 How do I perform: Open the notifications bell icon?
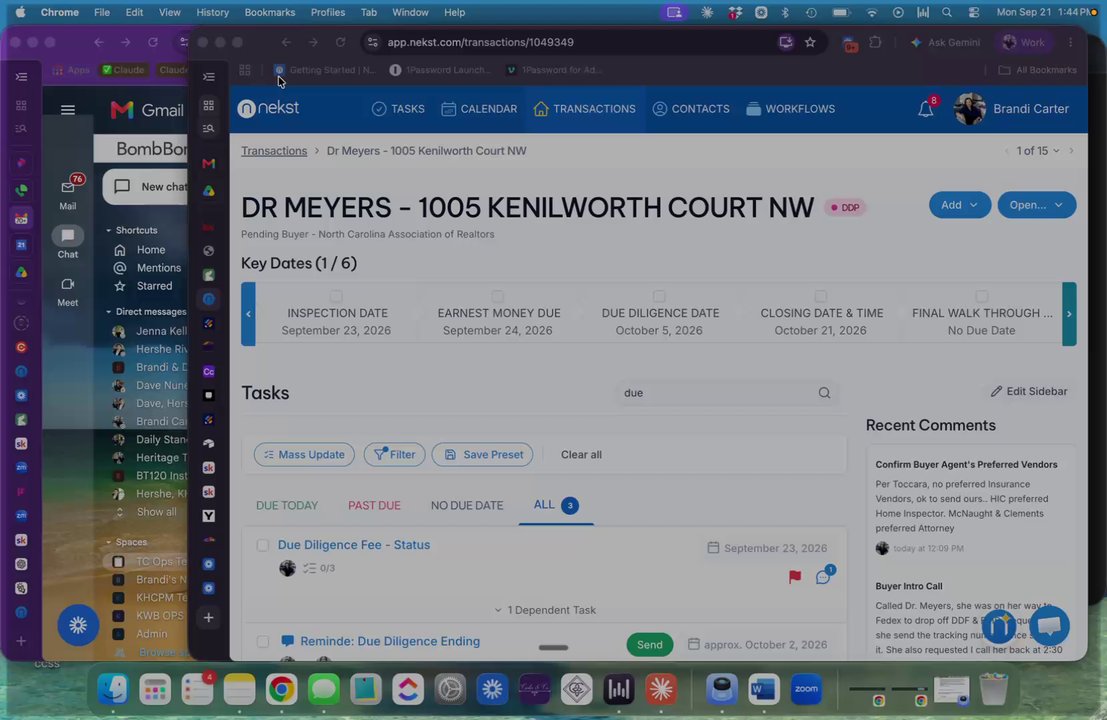pyautogui.click(x=926, y=109)
